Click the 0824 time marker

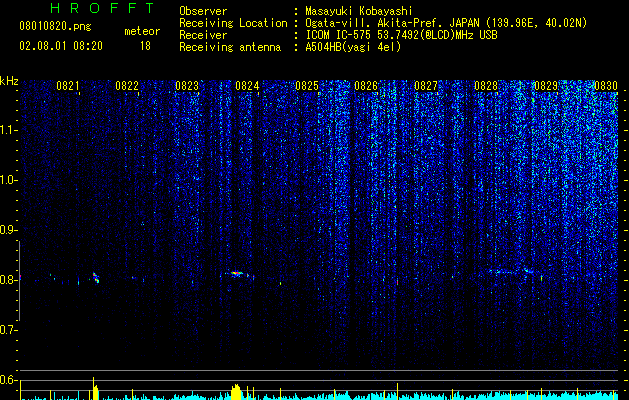coord(247,86)
